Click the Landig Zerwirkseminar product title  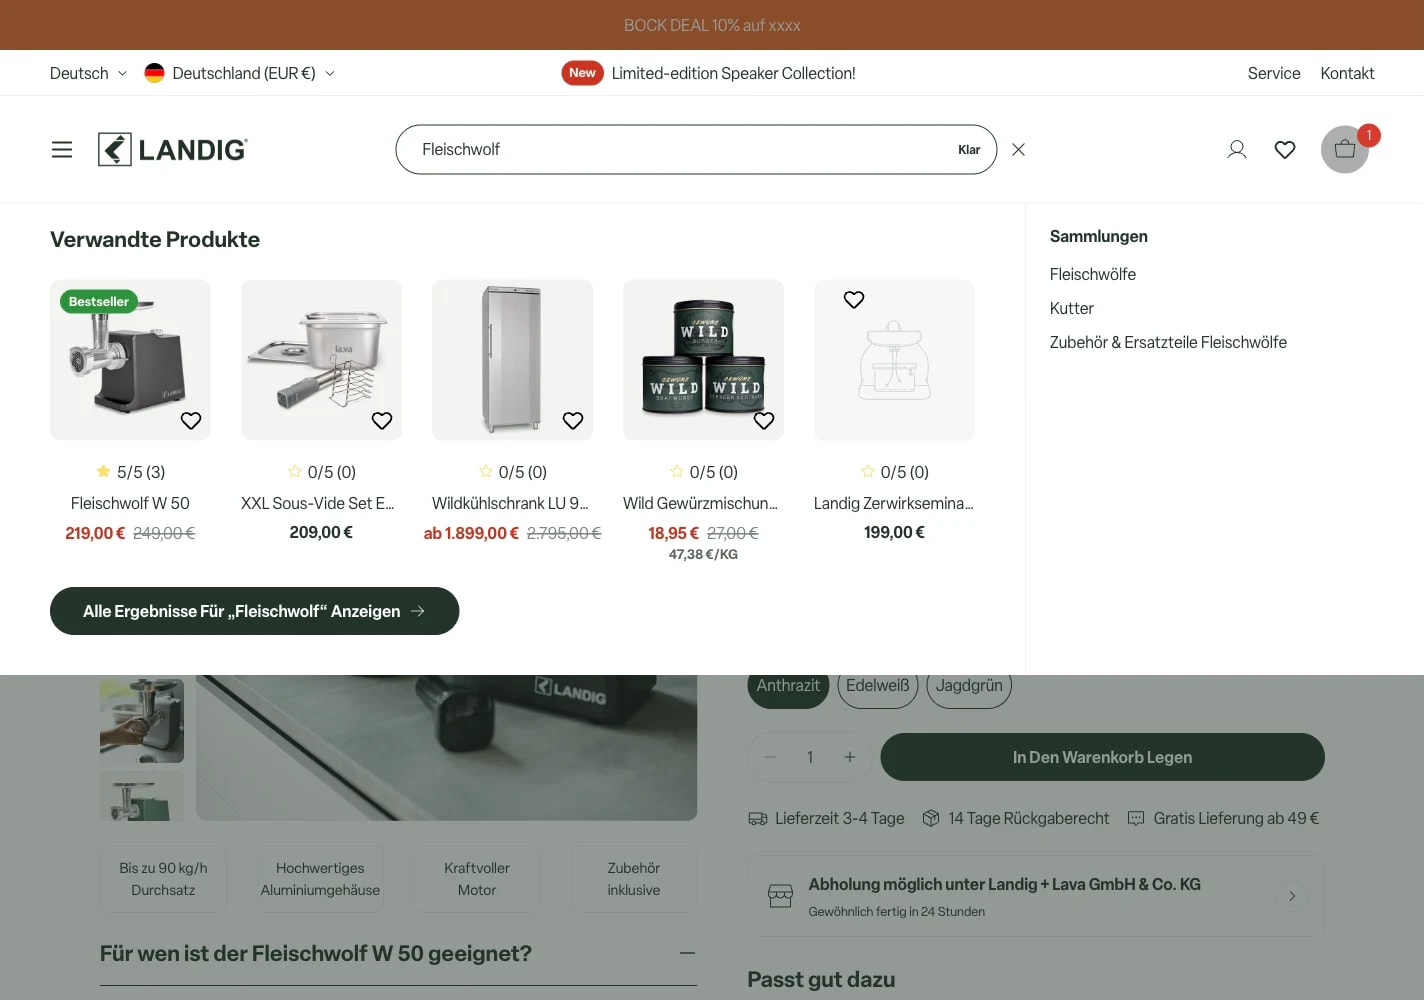893,503
